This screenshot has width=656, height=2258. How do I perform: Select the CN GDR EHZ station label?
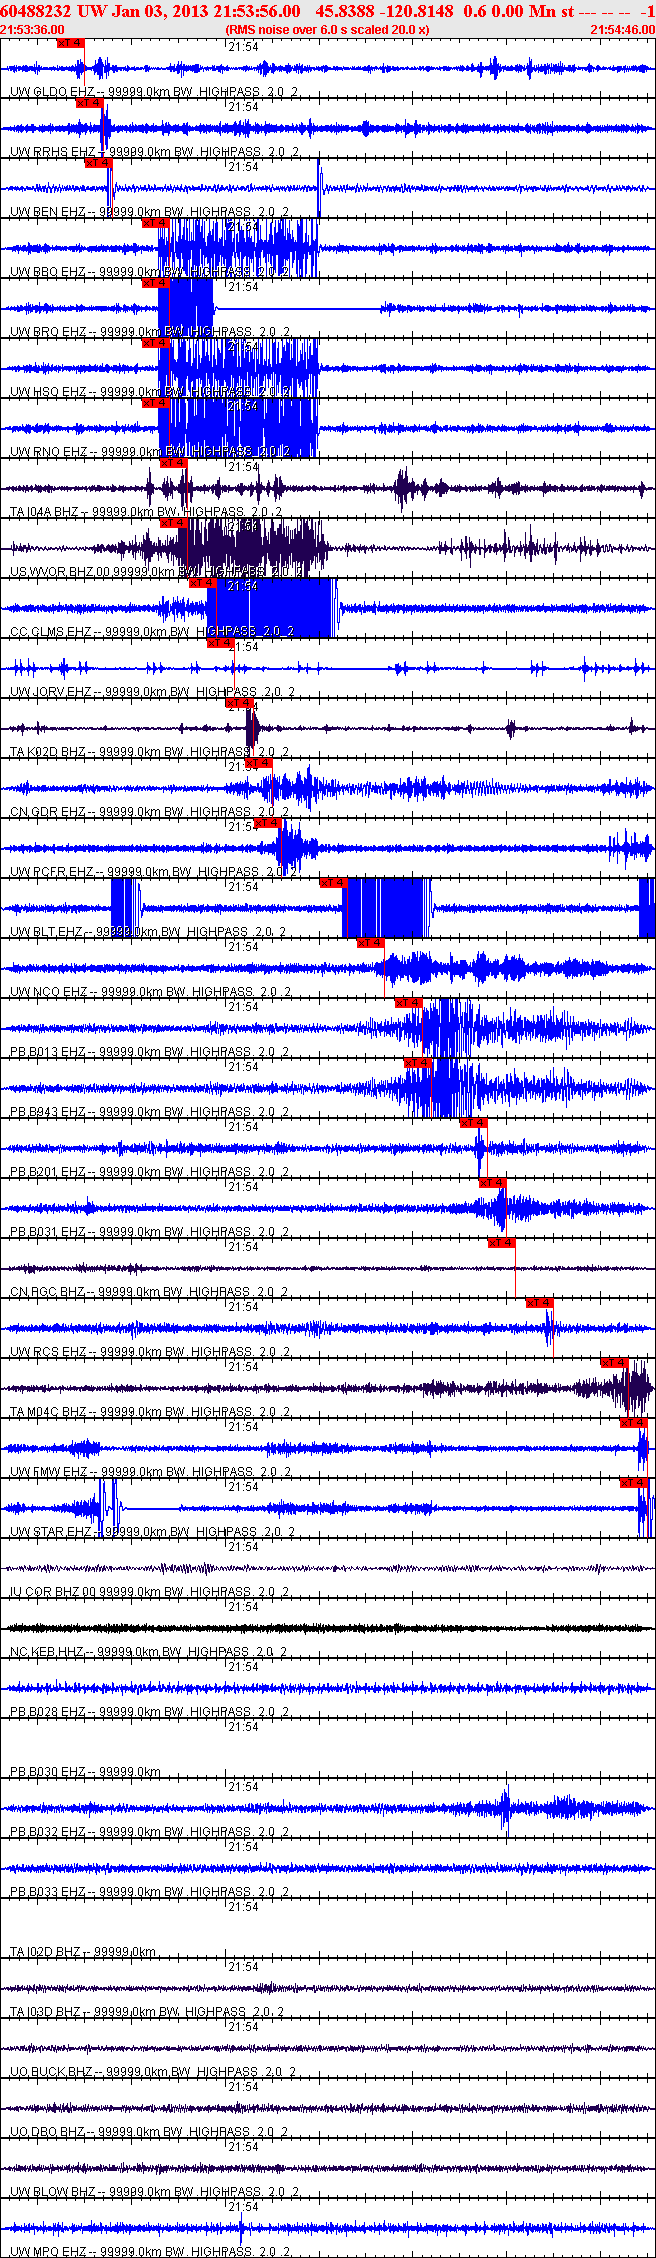pos(151,812)
